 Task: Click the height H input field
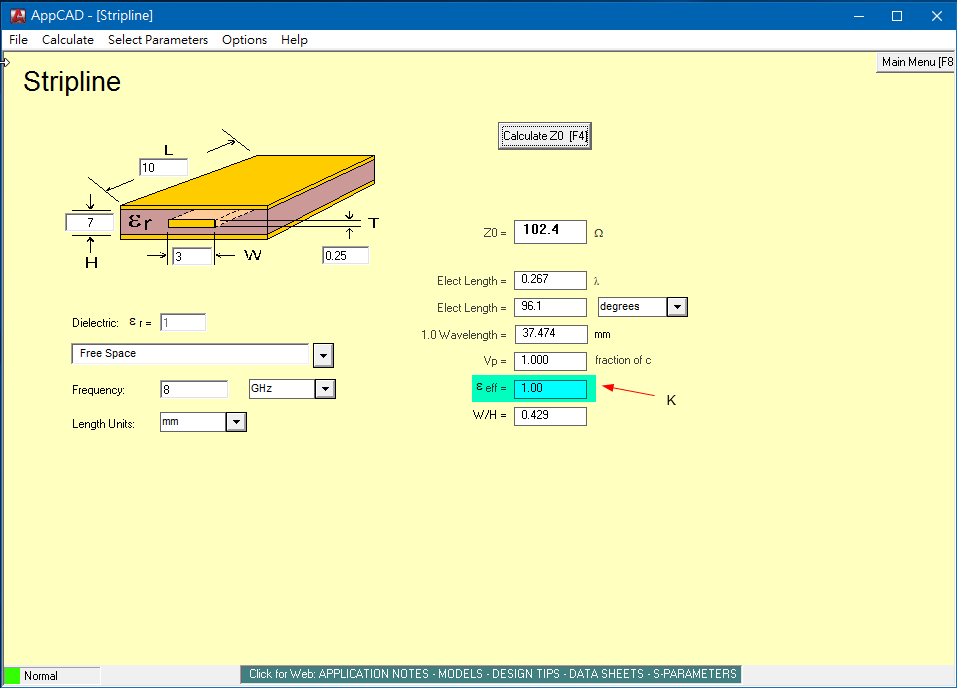pos(90,223)
